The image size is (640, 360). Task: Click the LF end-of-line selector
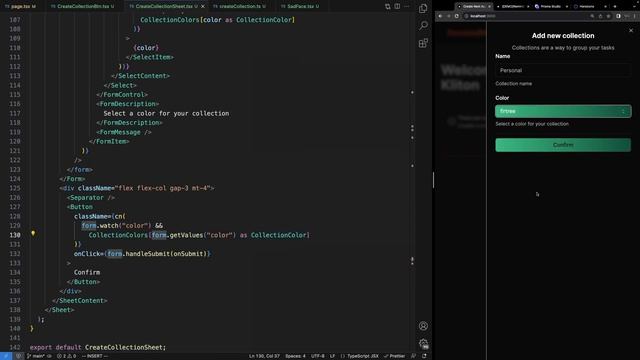coord(332,356)
